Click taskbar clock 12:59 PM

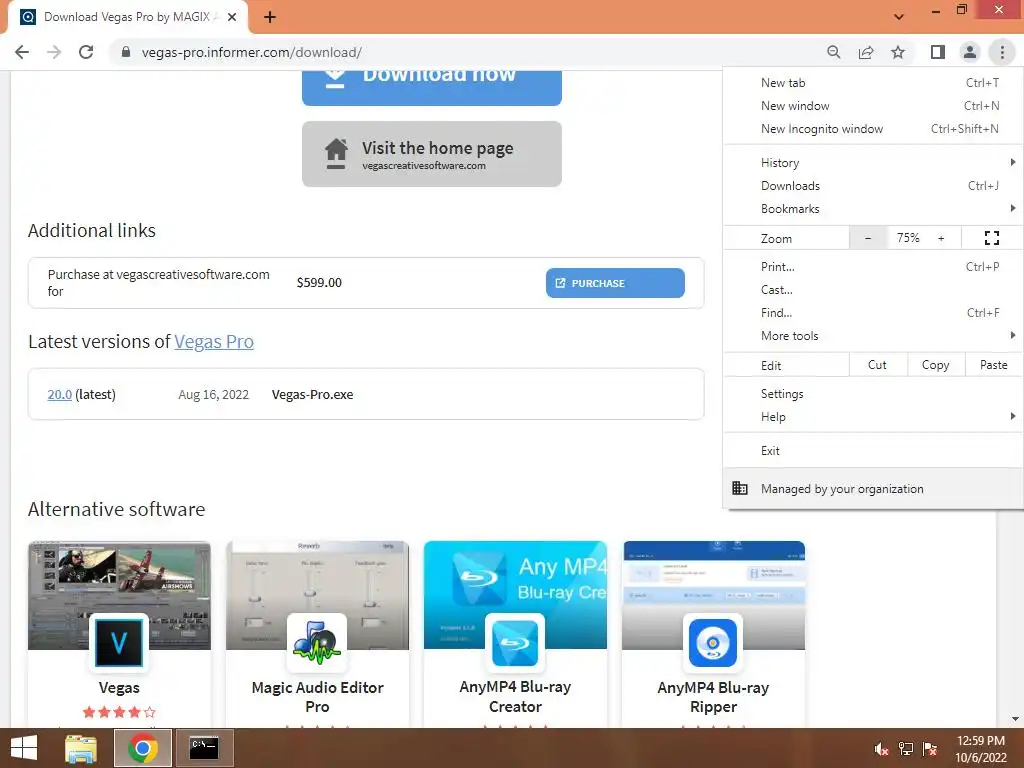coord(980,741)
